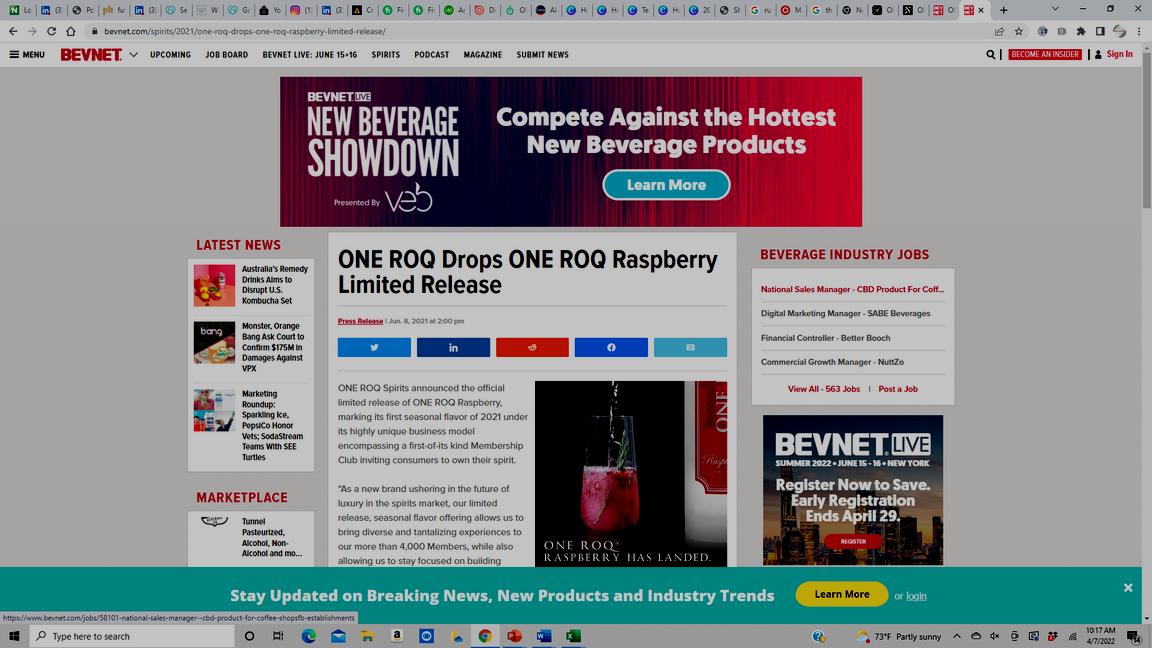The width and height of the screenshot is (1152, 648).
Task: Open the Tunnel Pasteurized marketplace listing
Action: click(x=271, y=538)
